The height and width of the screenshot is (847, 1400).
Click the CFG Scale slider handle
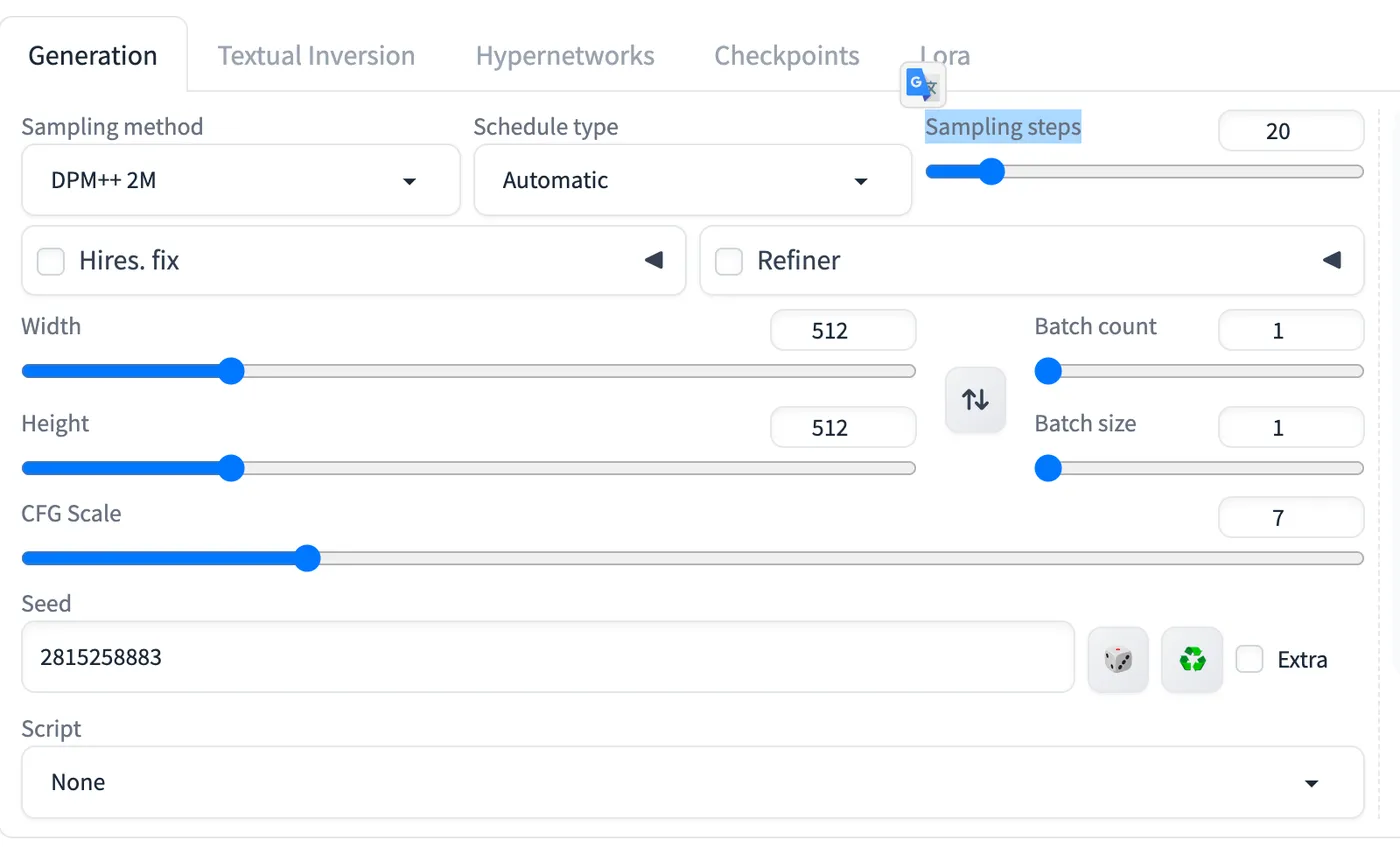(x=307, y=558)
